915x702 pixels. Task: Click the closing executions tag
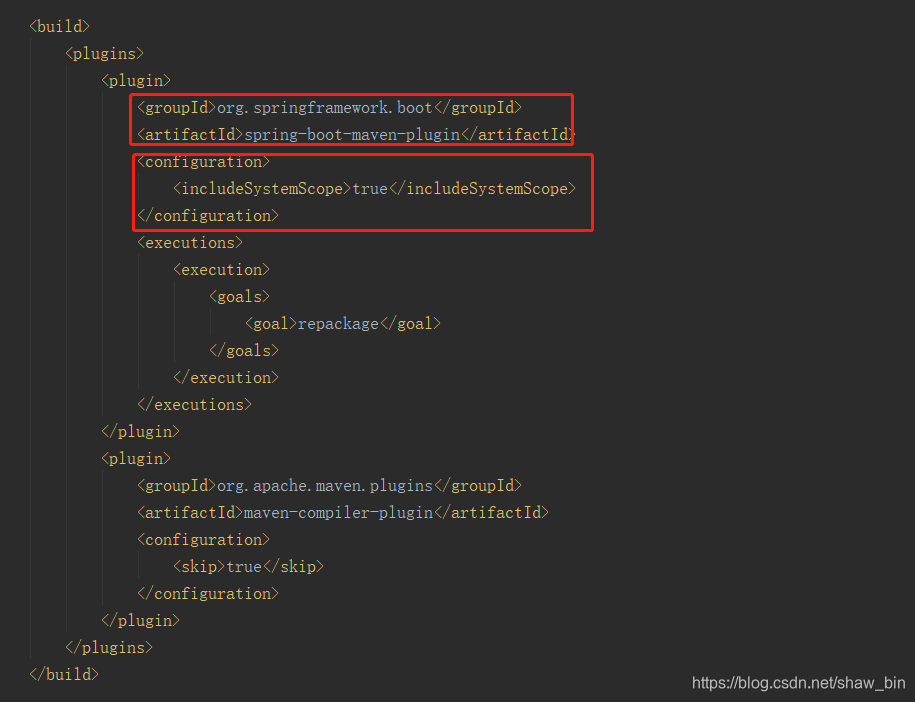(194, 405)
